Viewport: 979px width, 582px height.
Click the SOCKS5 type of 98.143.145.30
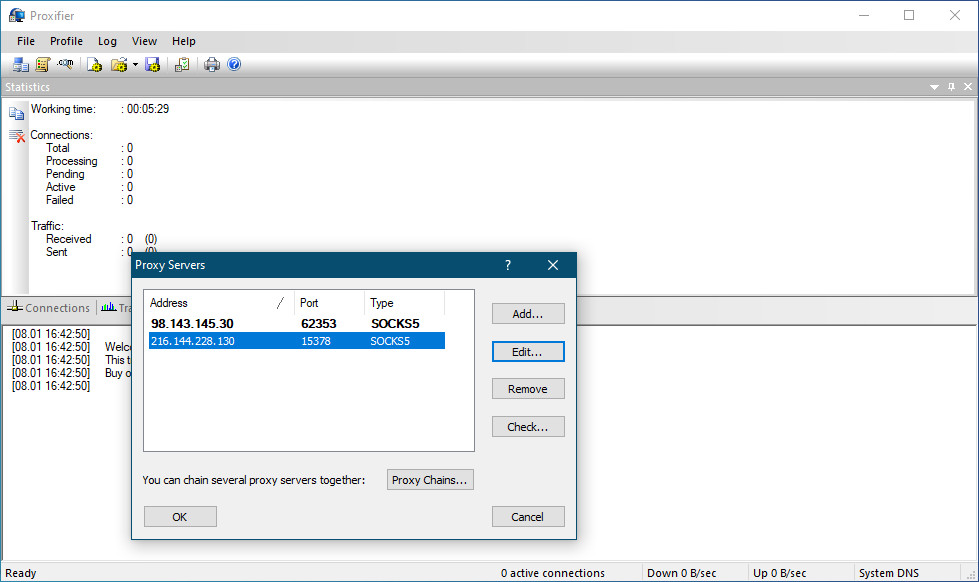pyautogui.click(x=395, y=323)
